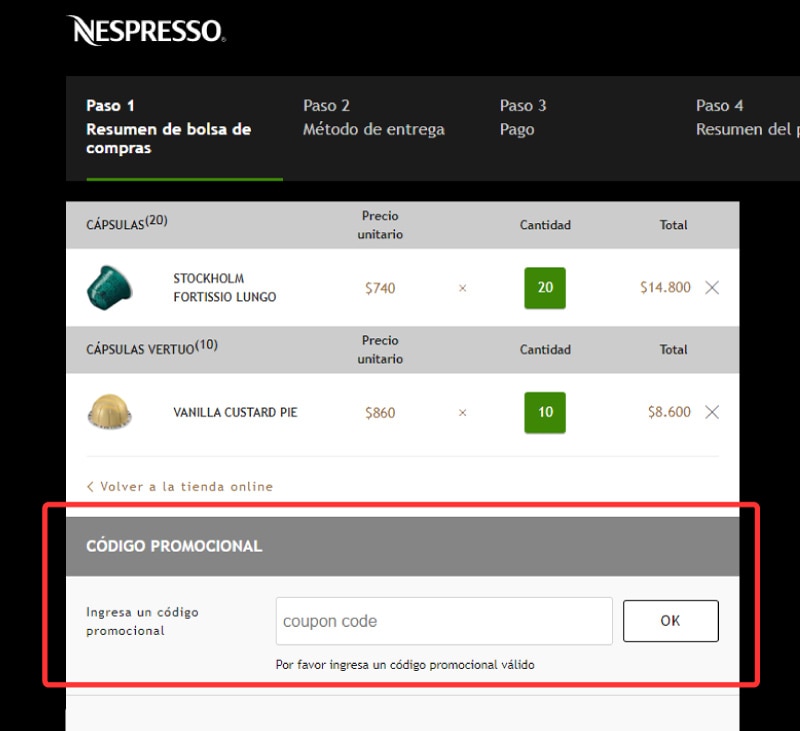Screen dimensions: 800x731
Task: Click the Stockholm Fortissio Lungo product name
Action: click(x=224, y=288)
